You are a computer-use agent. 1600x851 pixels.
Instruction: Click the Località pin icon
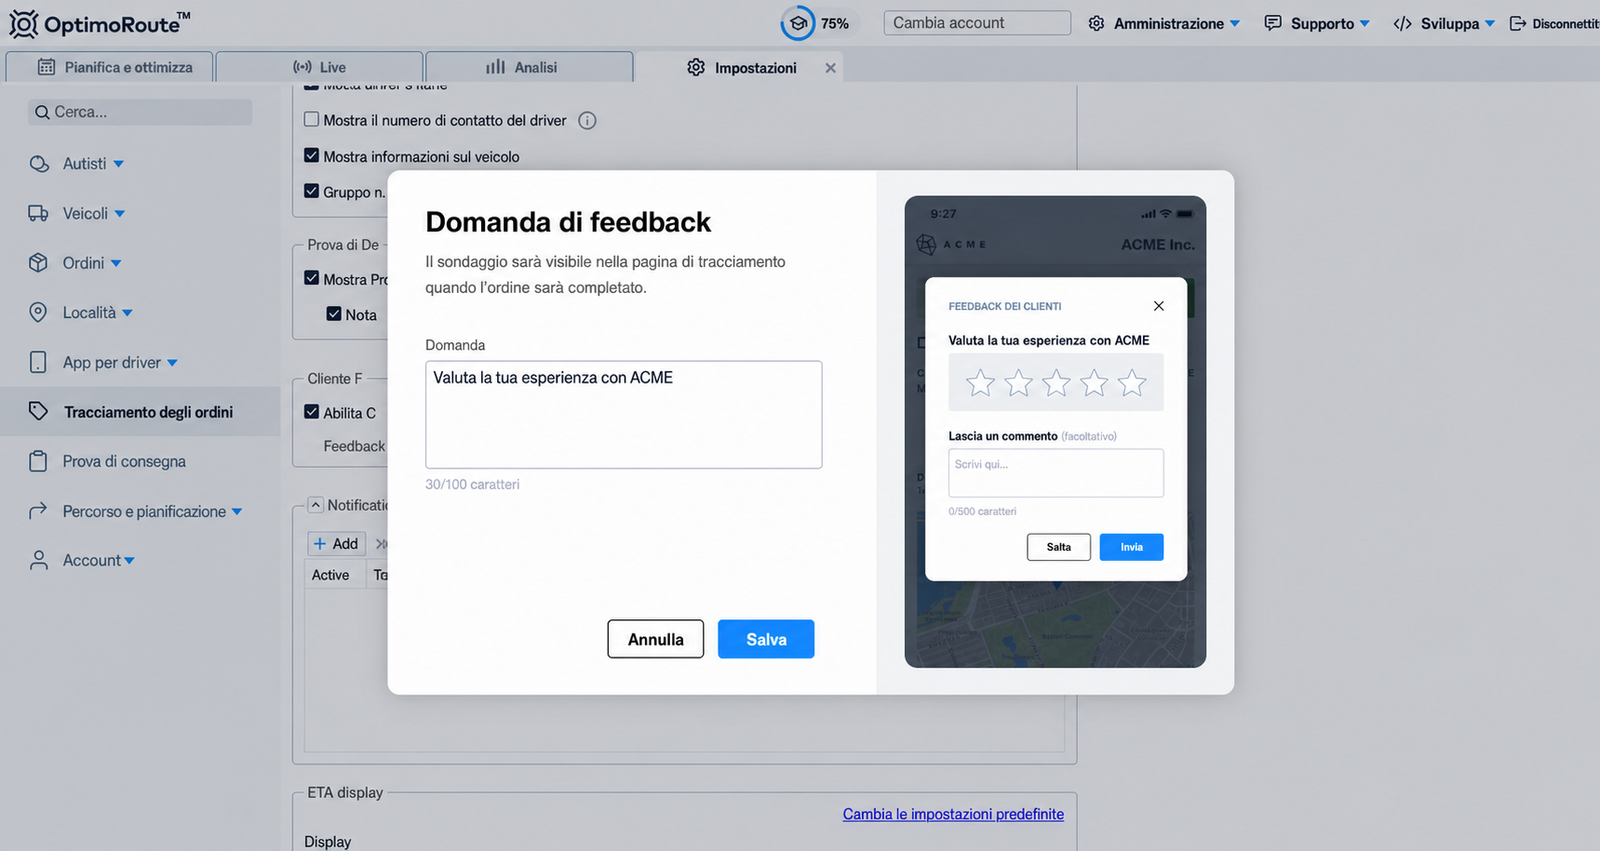click(38, 312)
